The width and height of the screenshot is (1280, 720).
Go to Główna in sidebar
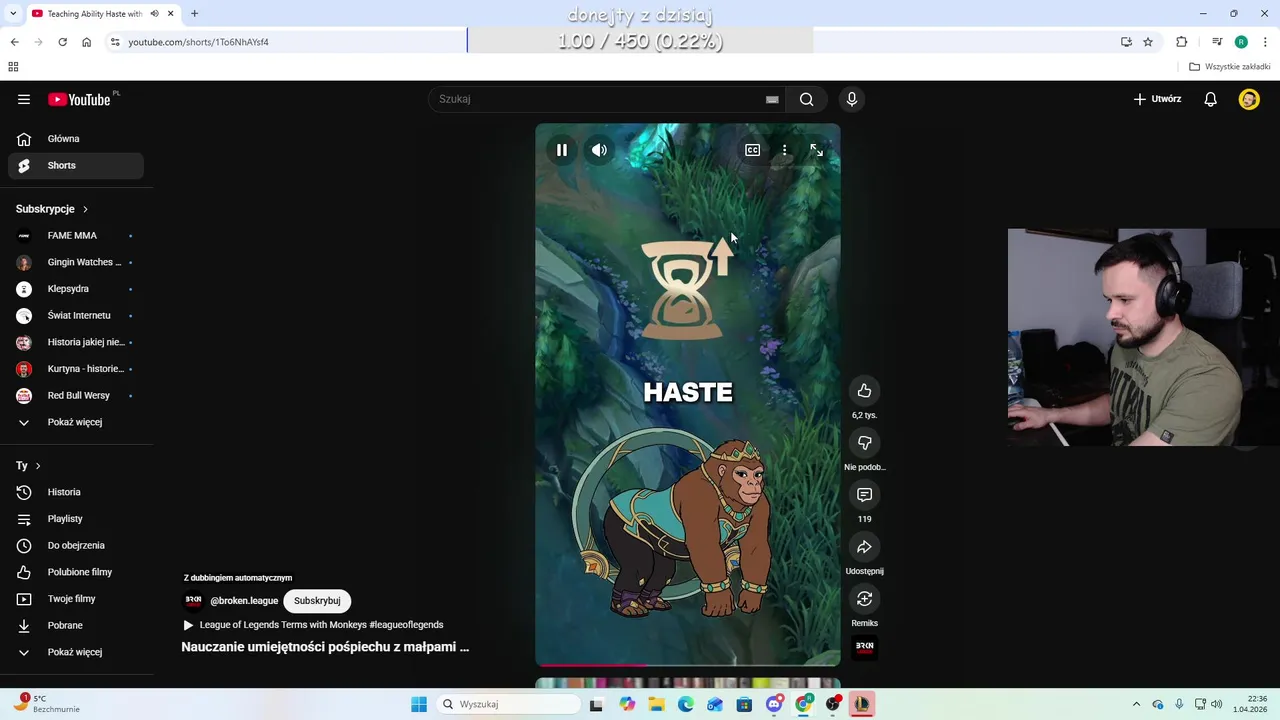click(x=76, y=139)
